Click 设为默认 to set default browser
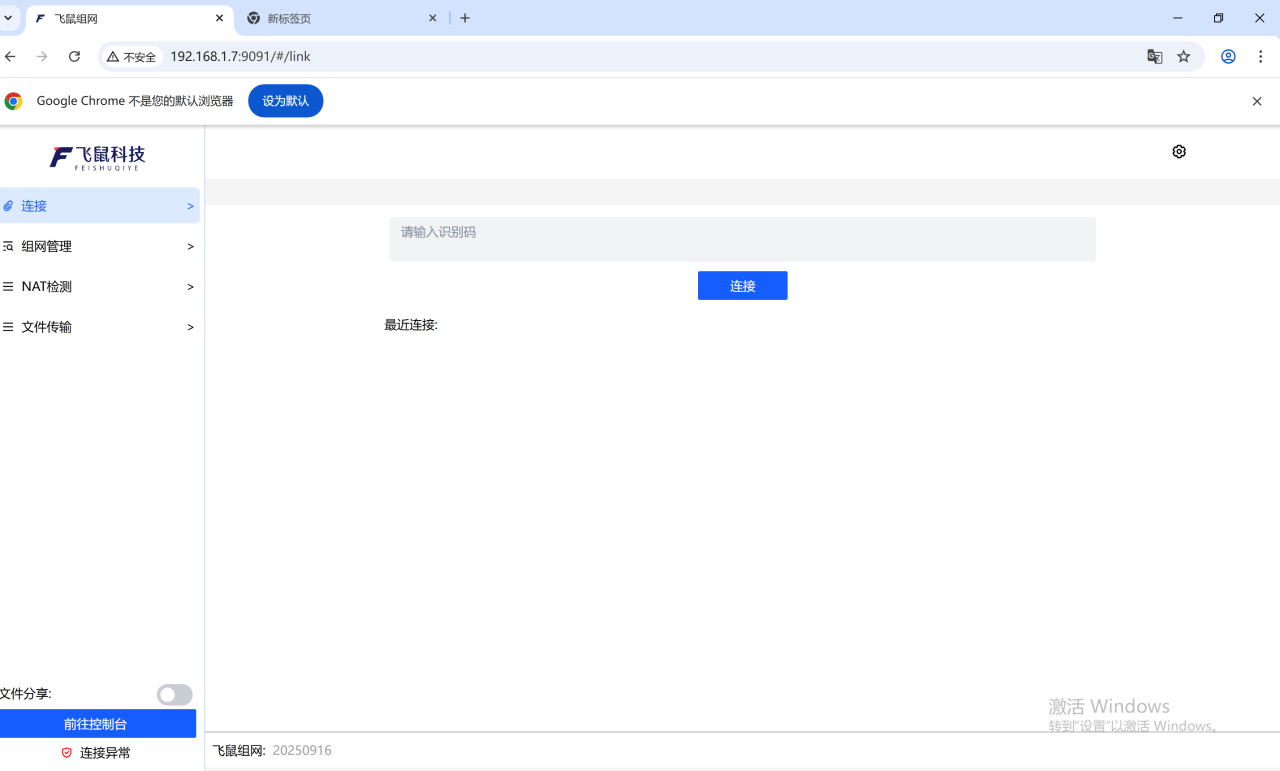 coord(285,101)
